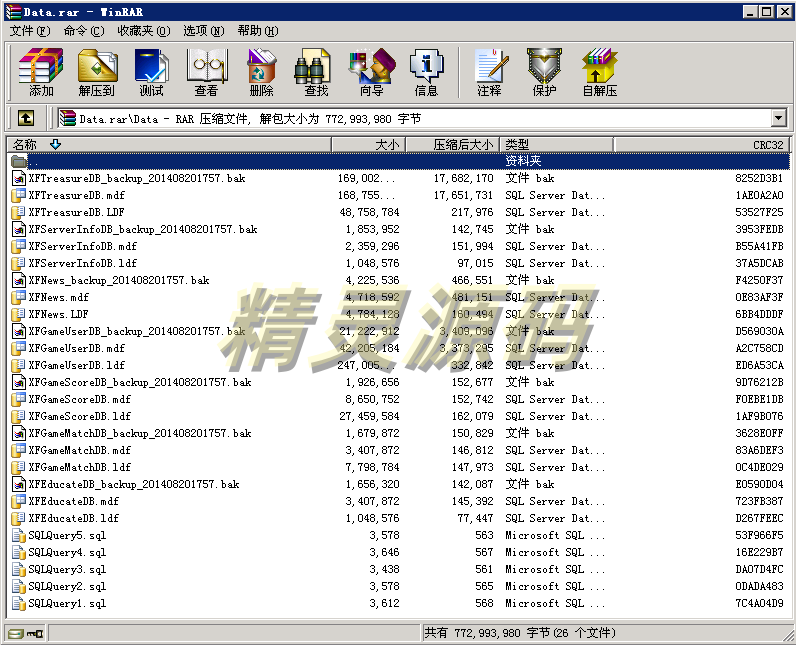796x645 pixels.
Task: Click the icon of XFTreasureDB_backup_201408201757.bak
Action: pos(19,178)
